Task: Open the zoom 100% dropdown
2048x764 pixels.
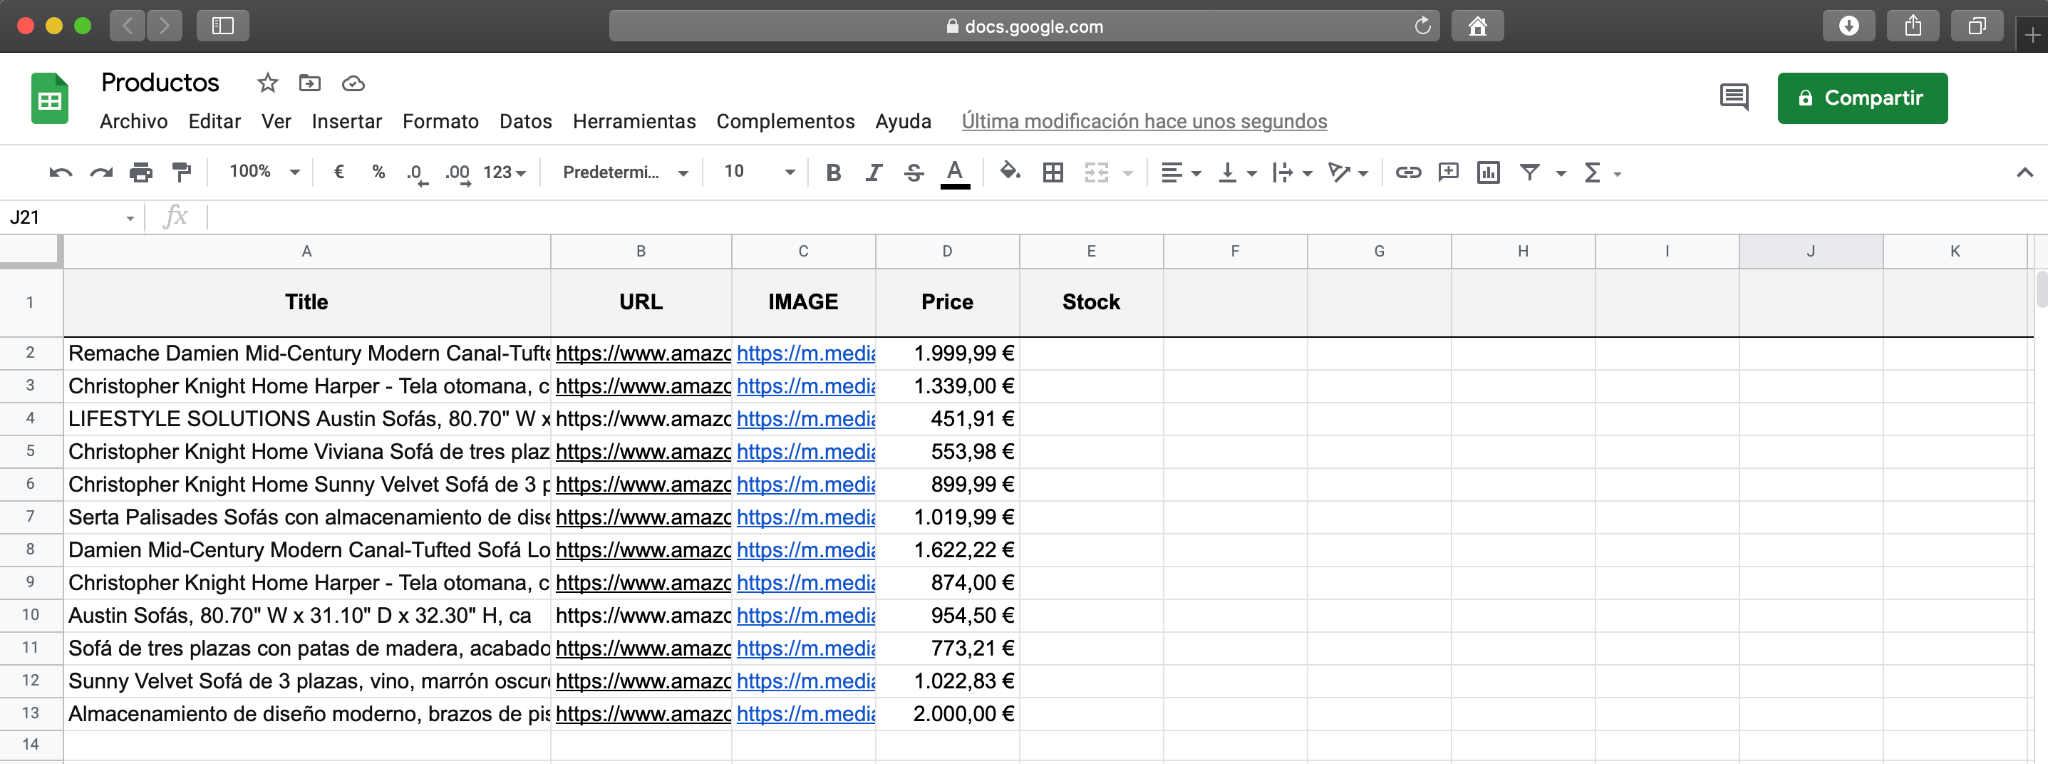Action: [x=264, y=172]
